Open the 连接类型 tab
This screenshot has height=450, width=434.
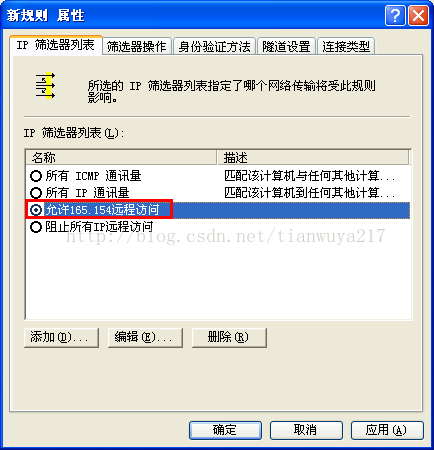coord(346,46)
